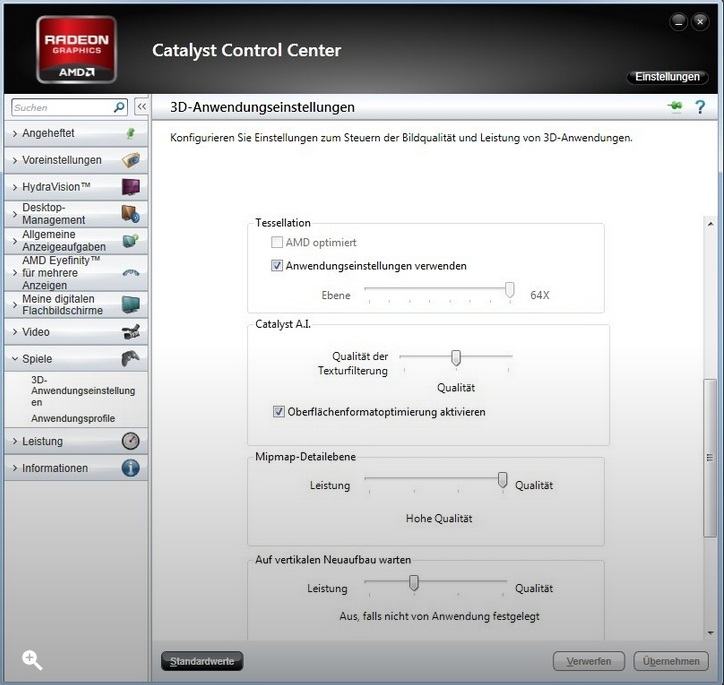Click the Meine digitalen Flachbildschirme monitor icon
Image resolution: width=724 pixels, height=685 pixels.
pos(131,305)
